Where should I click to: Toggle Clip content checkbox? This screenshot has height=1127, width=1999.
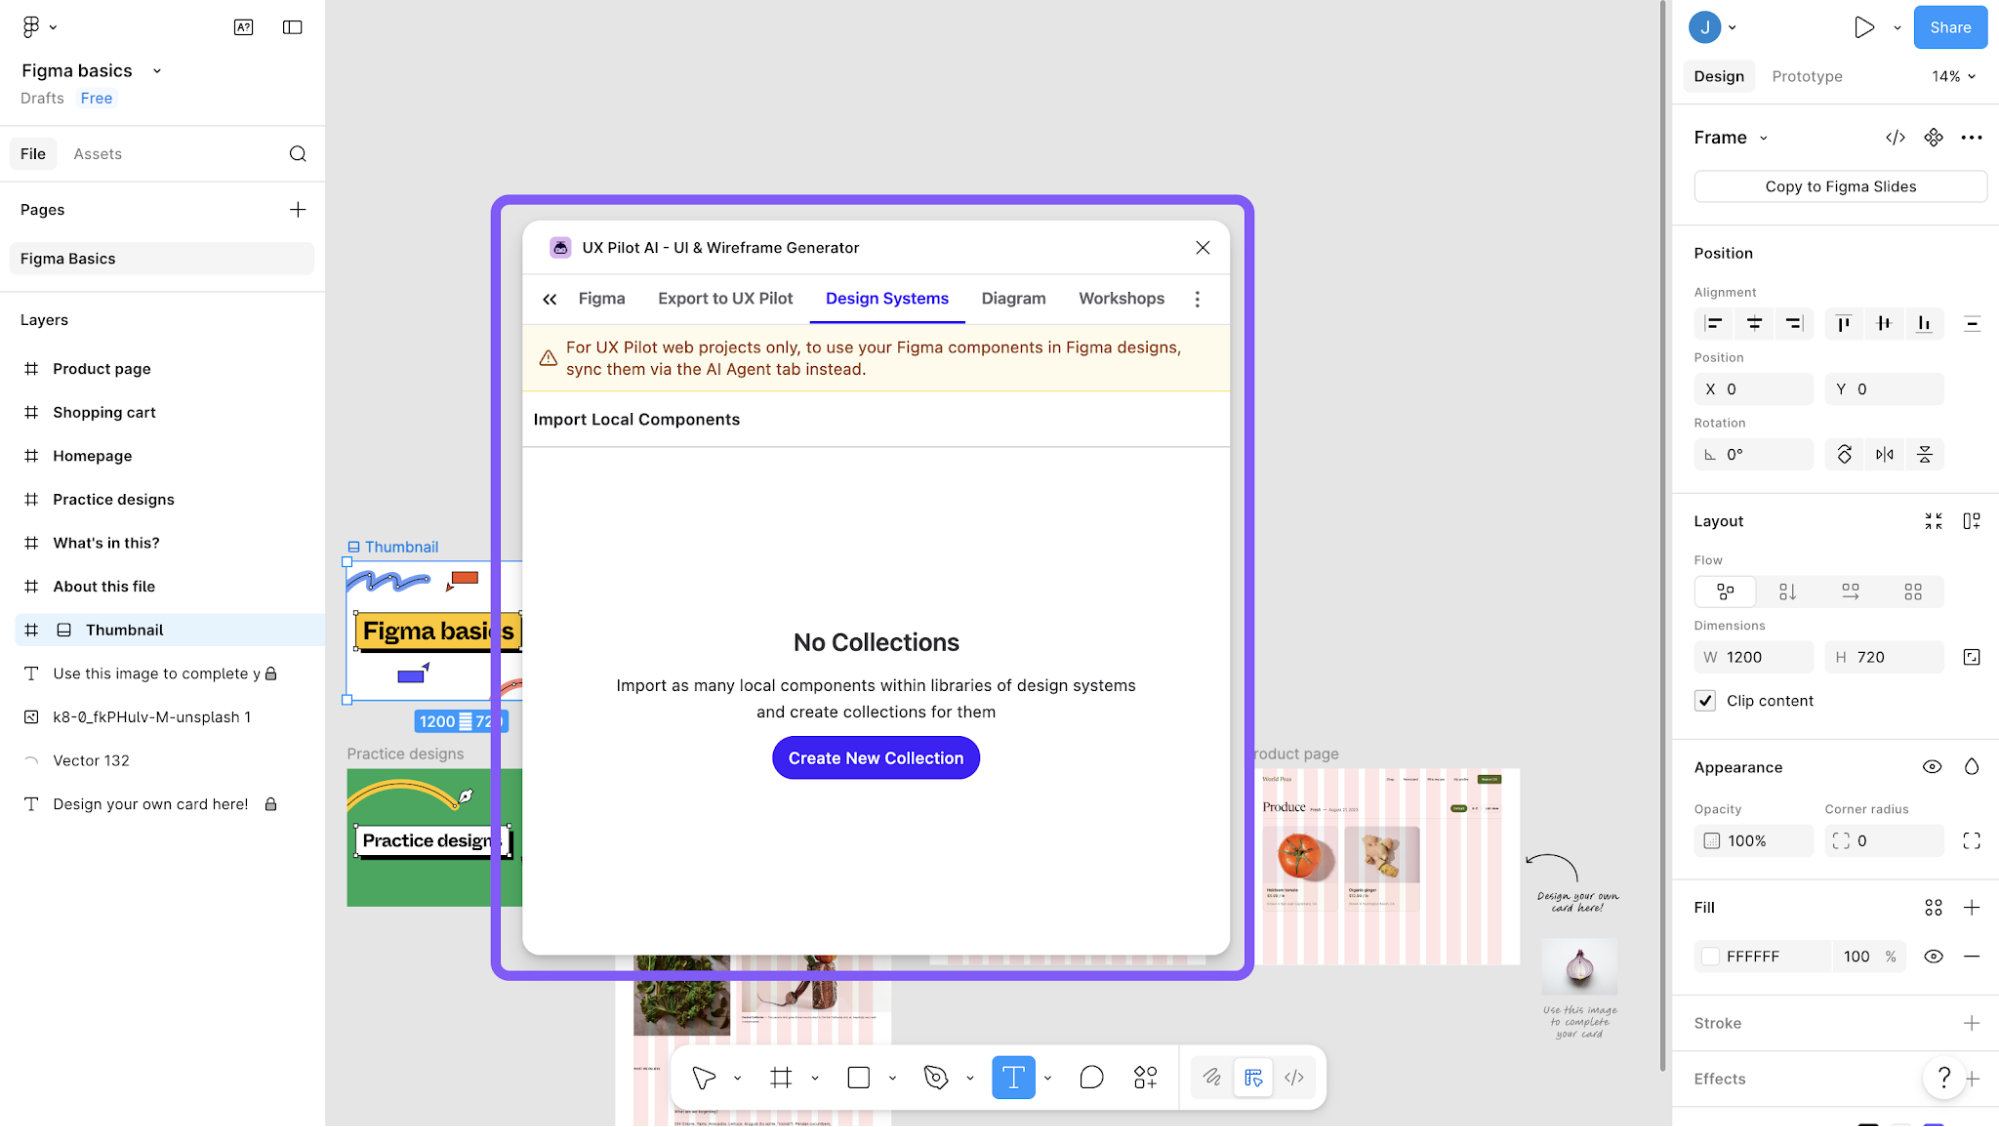(x=1705, y=701)
